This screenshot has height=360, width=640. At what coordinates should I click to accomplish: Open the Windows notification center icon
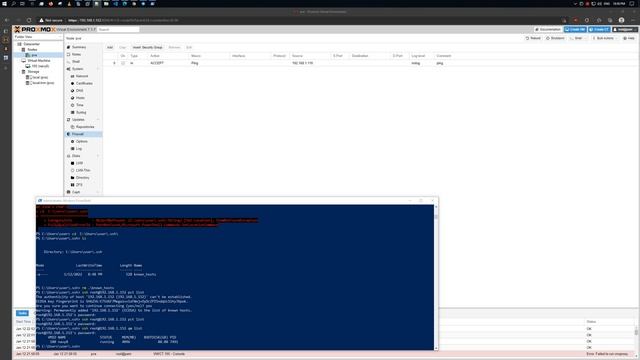tap(632, 4)
